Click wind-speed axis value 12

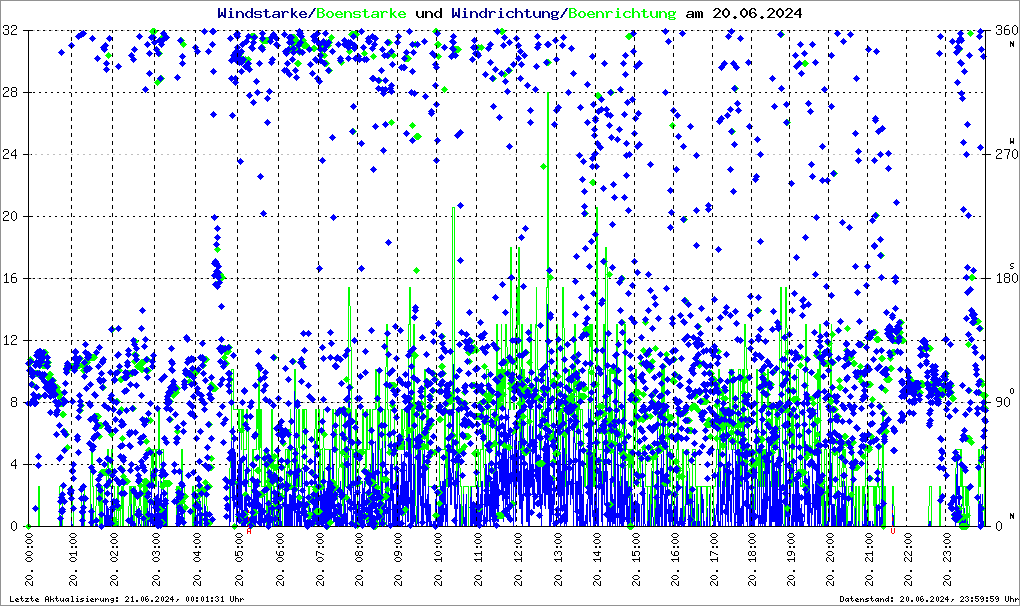pyautogui.click(x=10, y=340)
